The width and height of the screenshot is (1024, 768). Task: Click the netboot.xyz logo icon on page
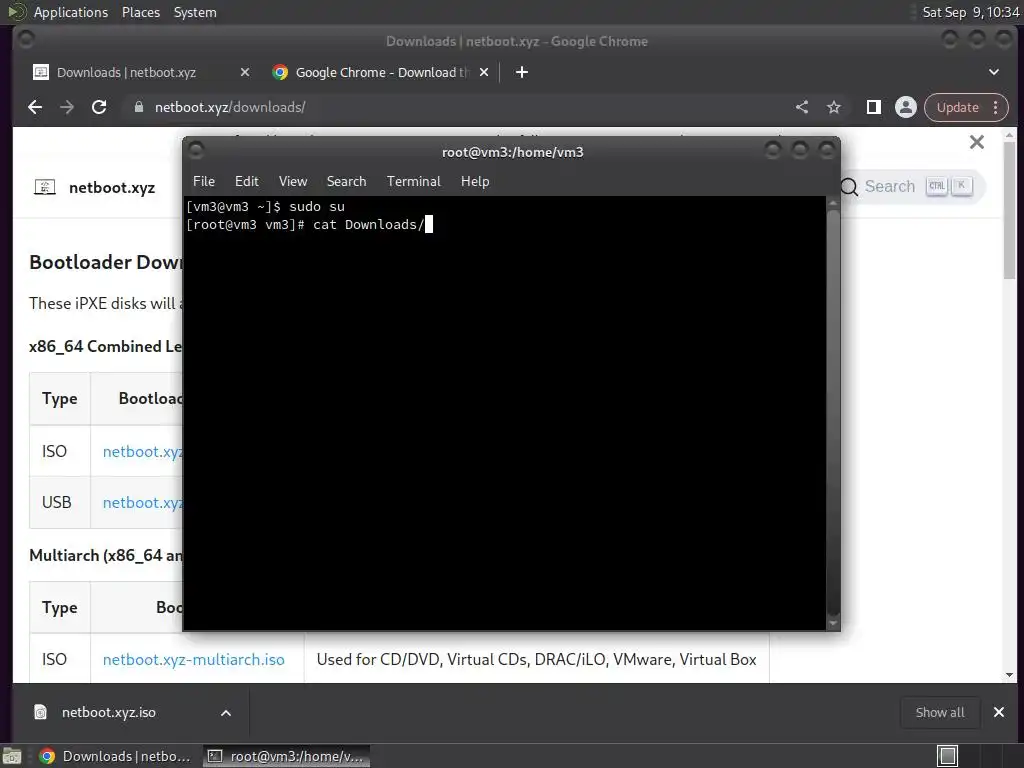[44, 187]
